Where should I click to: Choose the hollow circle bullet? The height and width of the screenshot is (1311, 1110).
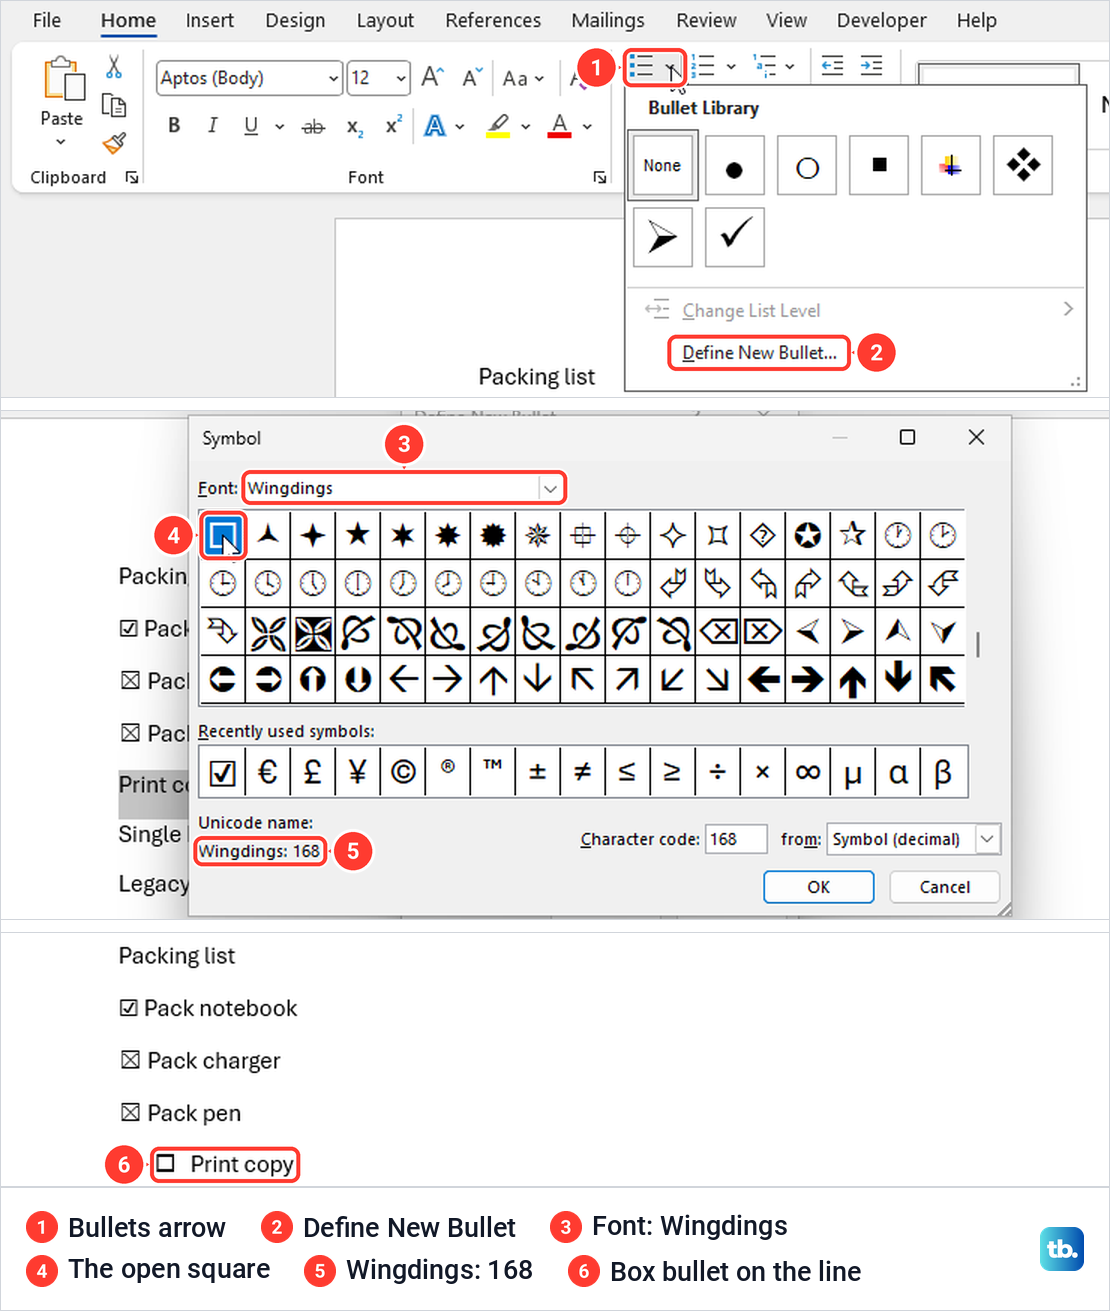pos(807,165)
